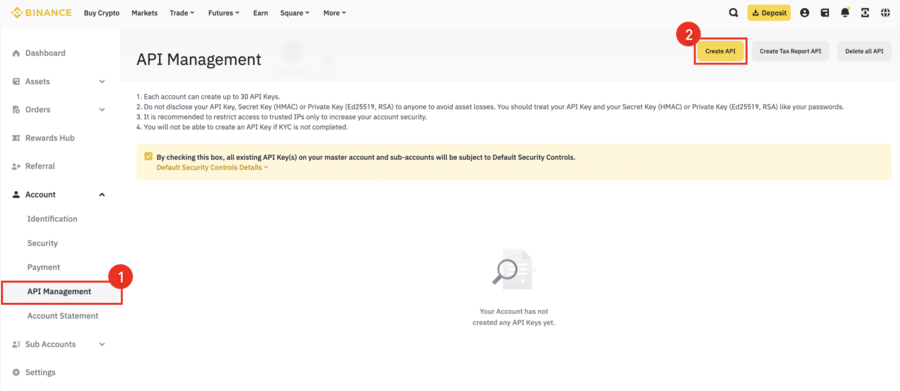
Task: Open the language globe icon
Action: click(x=885, y=13)
